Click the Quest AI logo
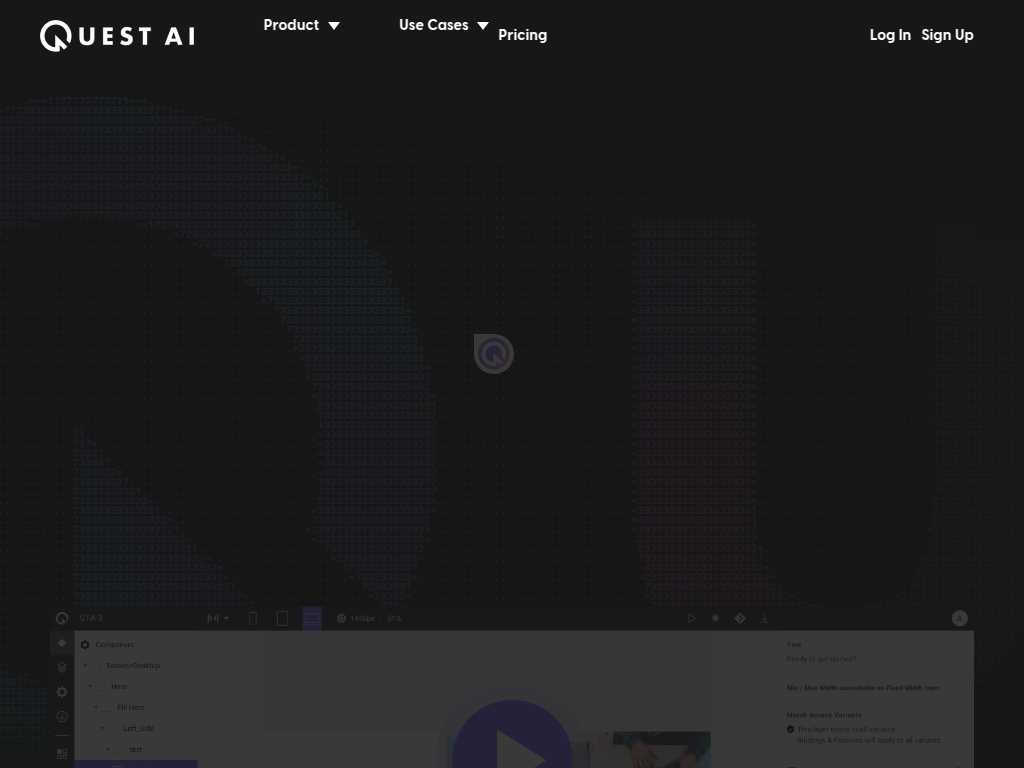 118,35
